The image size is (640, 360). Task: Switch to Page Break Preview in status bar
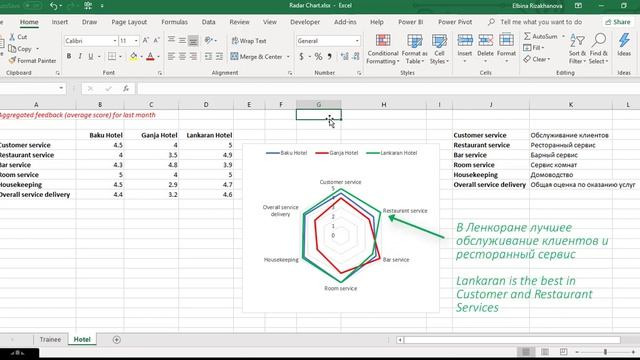pos(564,352)
